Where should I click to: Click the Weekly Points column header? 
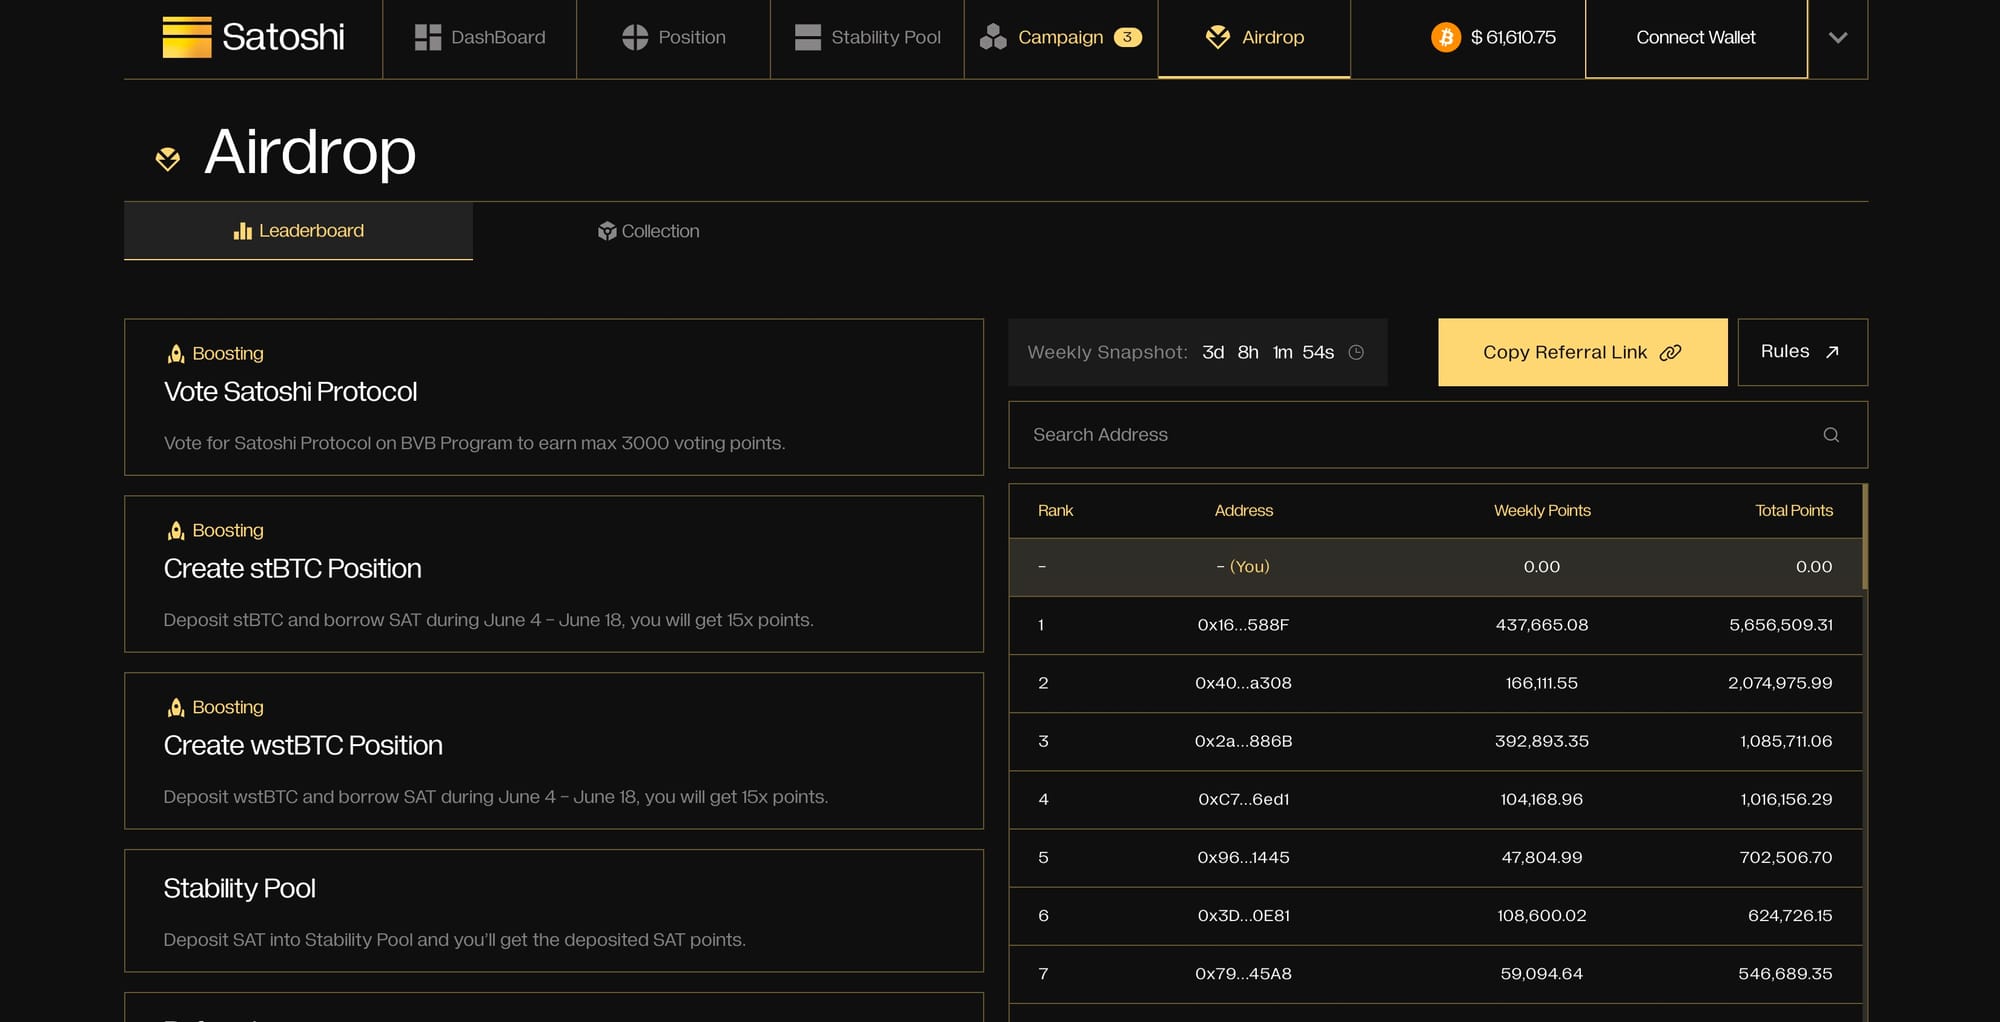[x=1542, y=511]
